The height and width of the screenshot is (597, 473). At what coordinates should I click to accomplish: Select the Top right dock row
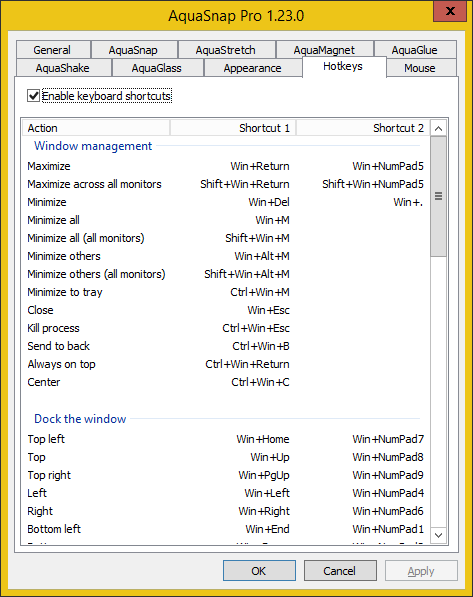226,475
